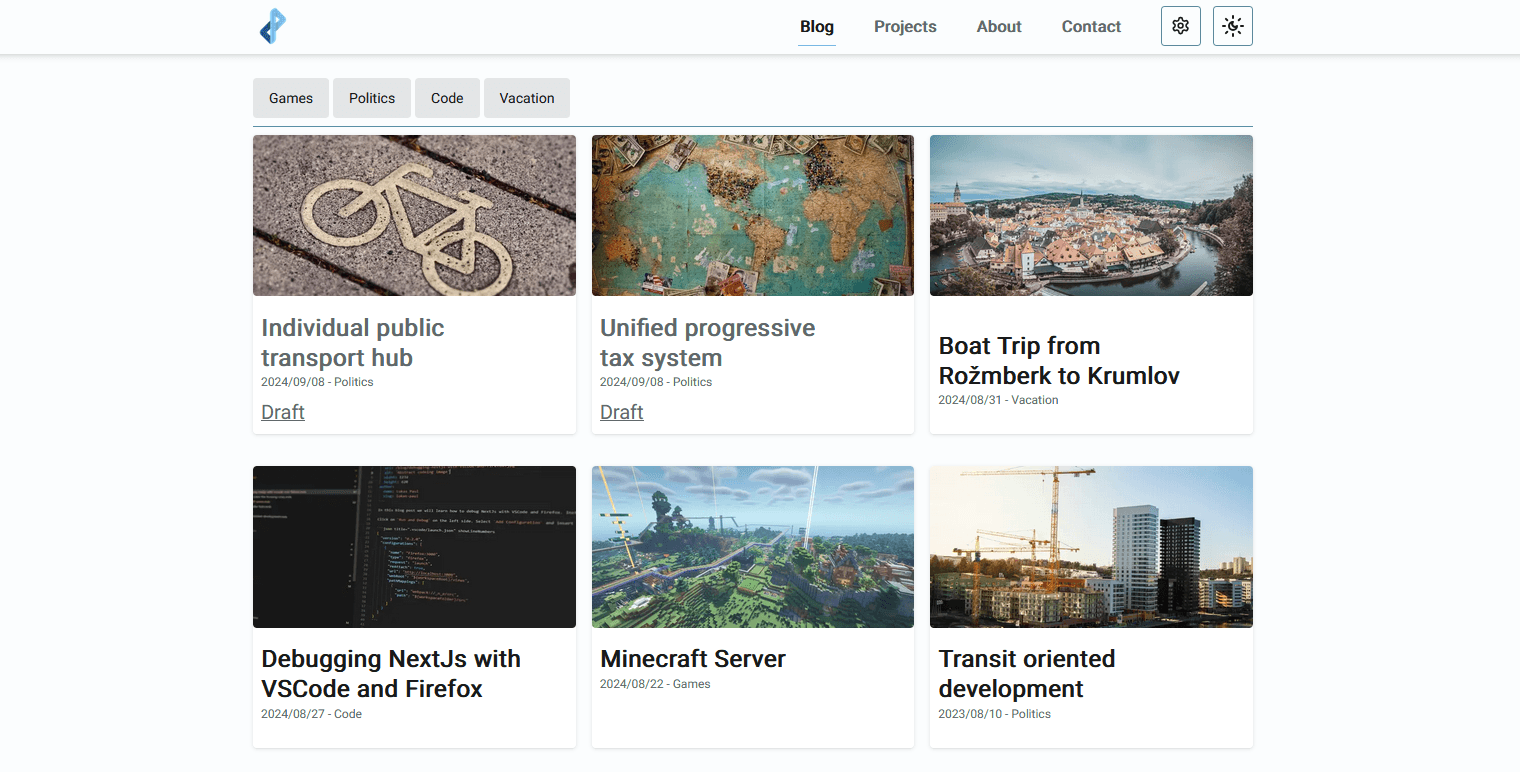Open 'Transit oriented development' post title
The image size is (1520, 772).
click(x=1027, y=674)
